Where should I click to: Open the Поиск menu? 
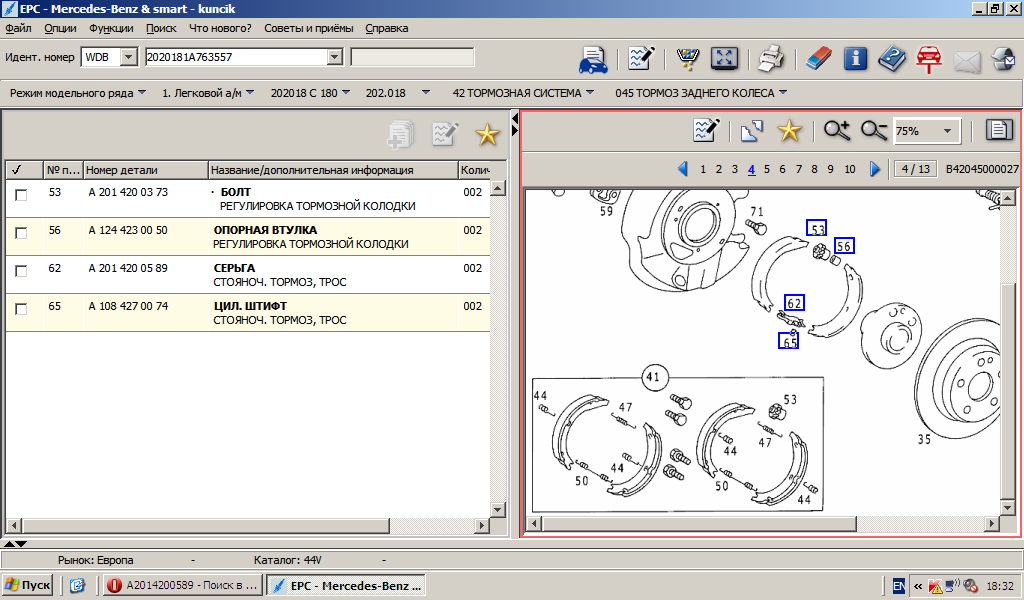click(161, 28)
